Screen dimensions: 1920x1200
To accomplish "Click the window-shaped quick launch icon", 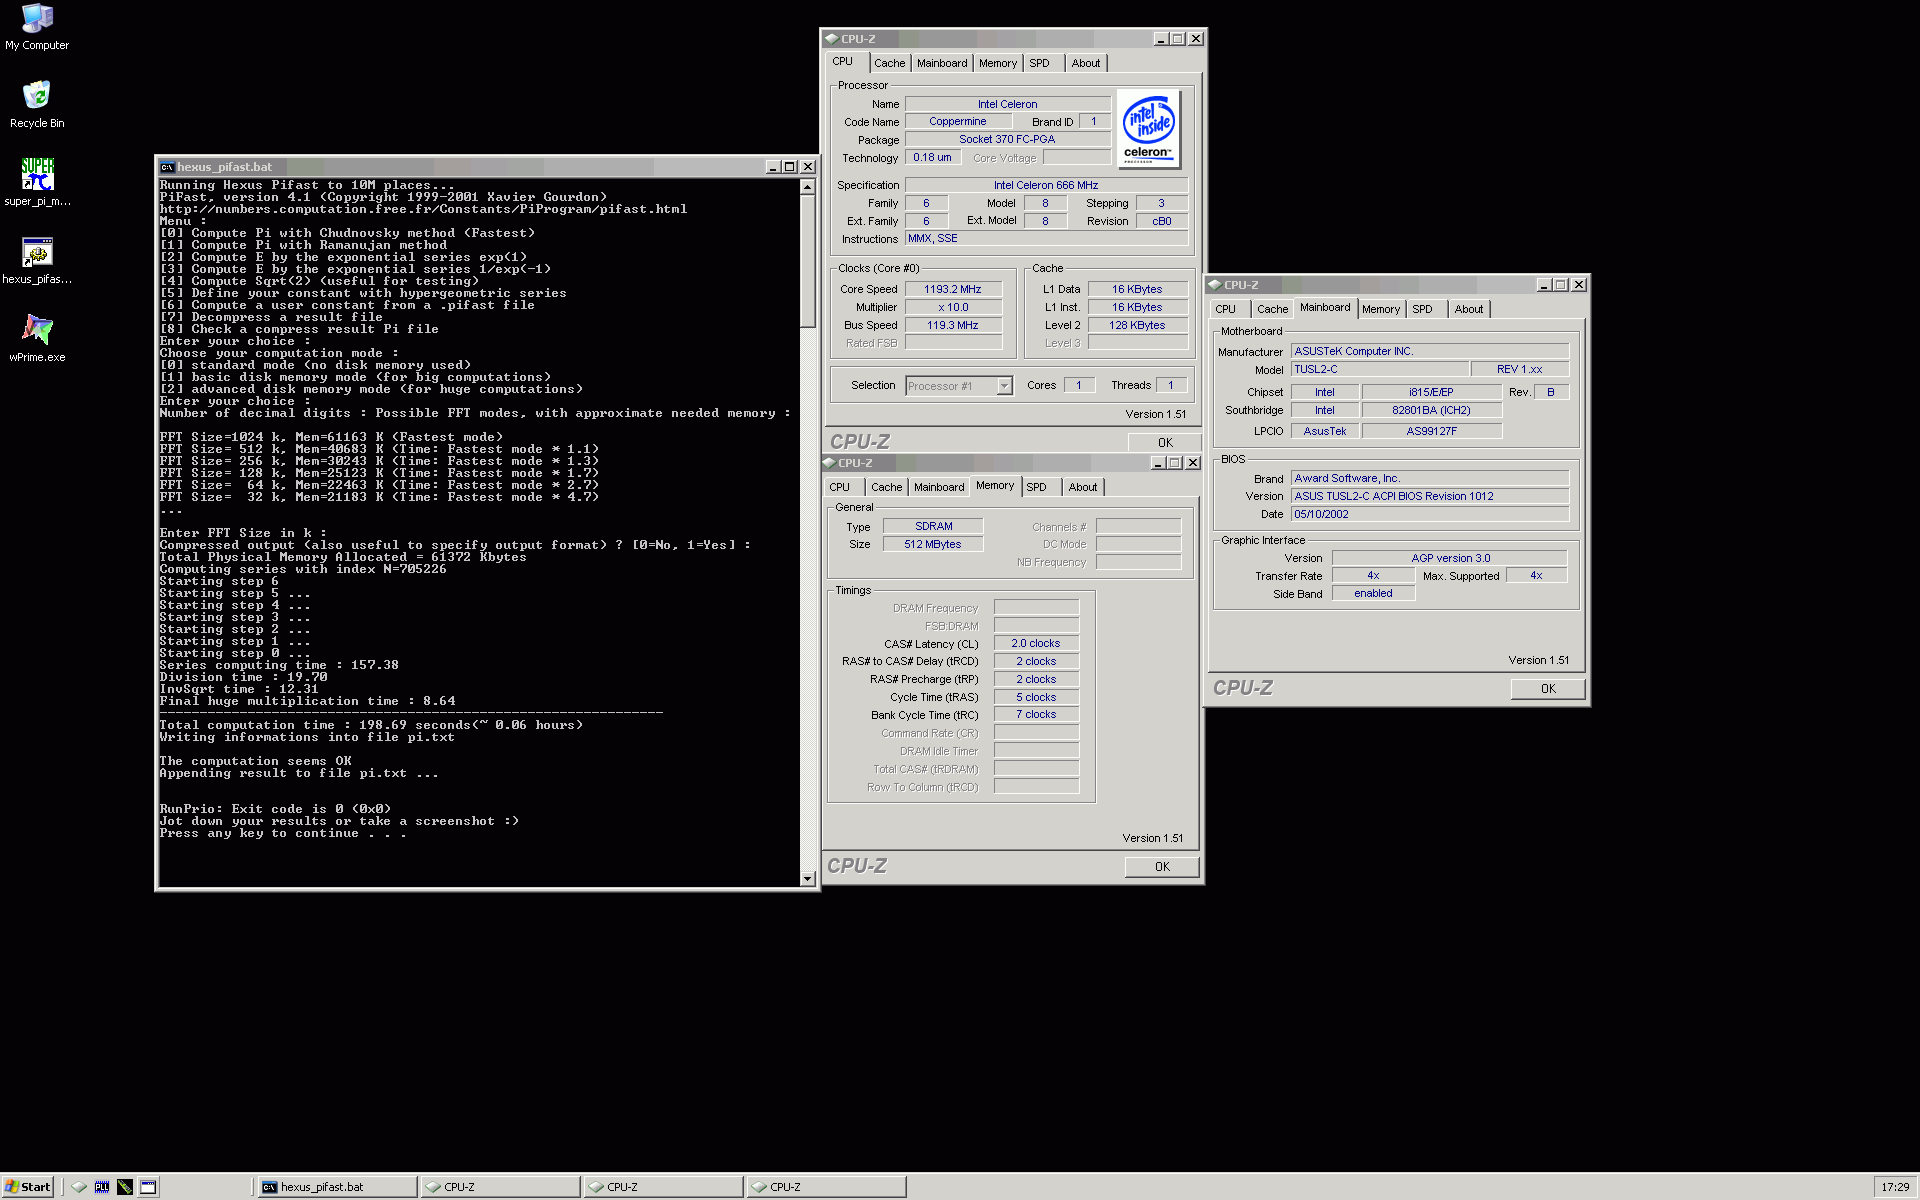I will (148, 1187).
